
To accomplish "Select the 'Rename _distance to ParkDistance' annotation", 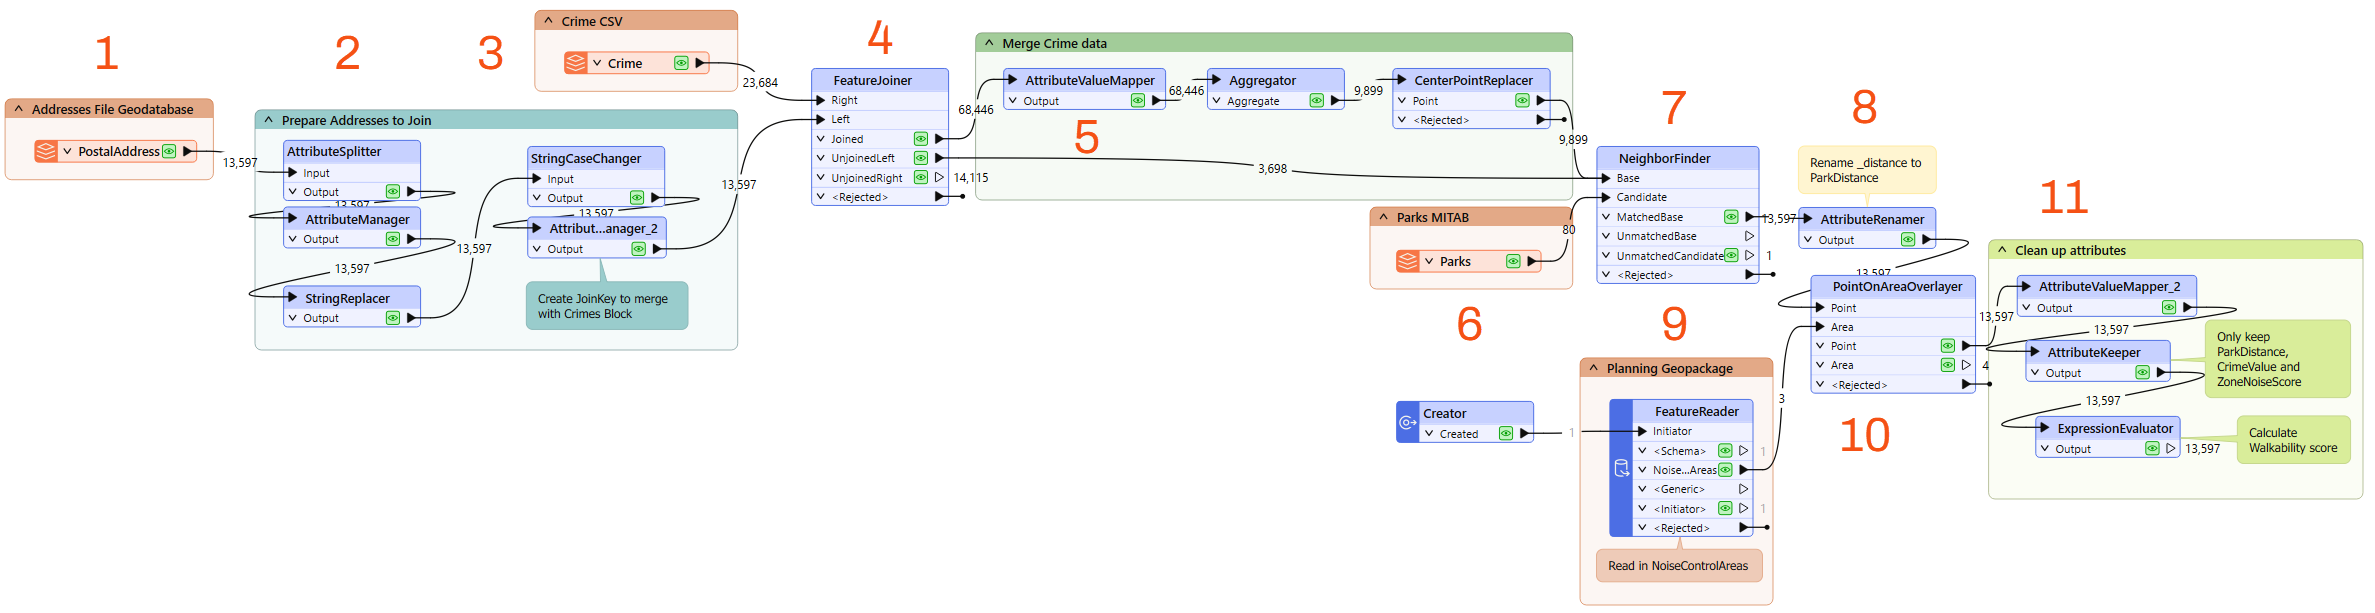I will (1867, 170).
